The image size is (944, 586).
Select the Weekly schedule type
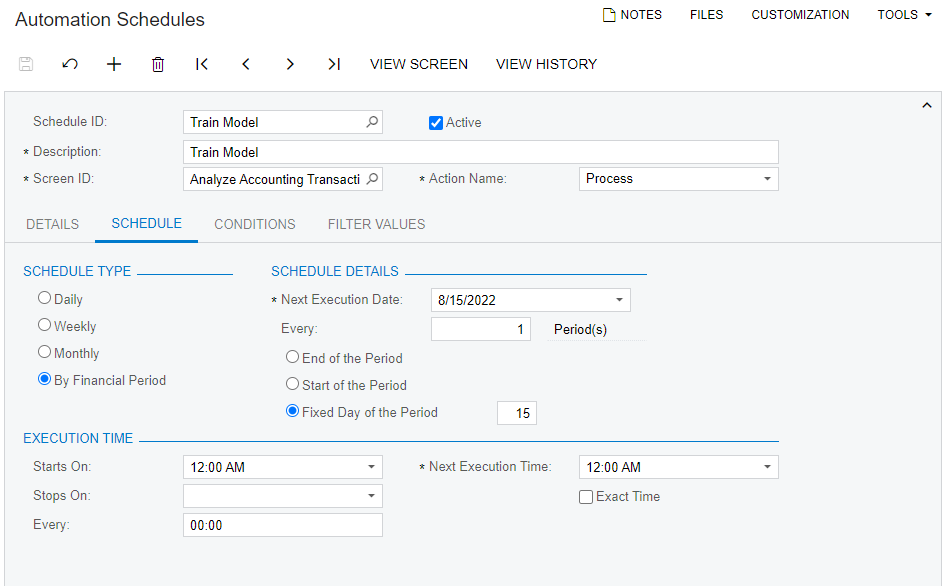tap(44, 325)
